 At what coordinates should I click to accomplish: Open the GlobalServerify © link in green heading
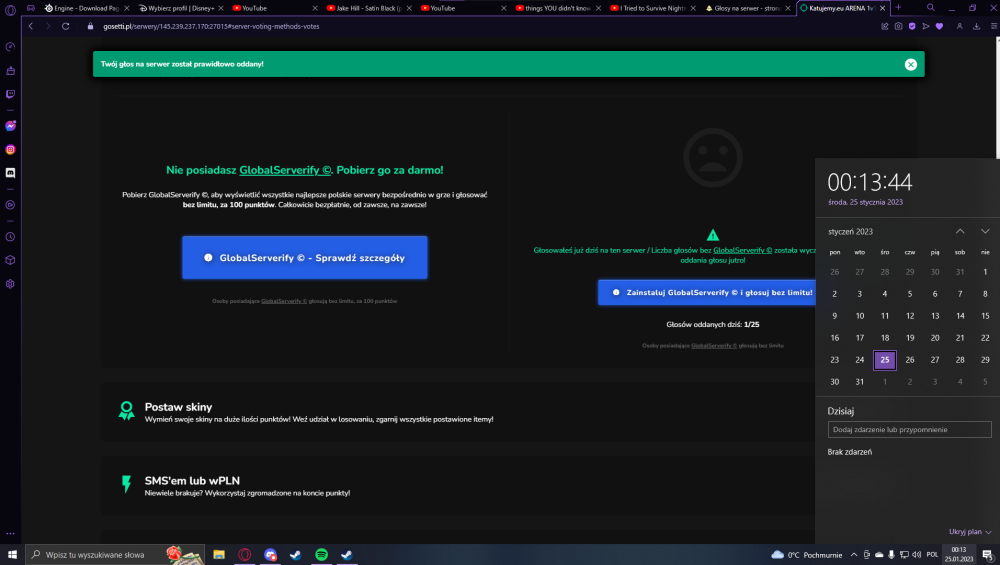(x=285, y=170)
